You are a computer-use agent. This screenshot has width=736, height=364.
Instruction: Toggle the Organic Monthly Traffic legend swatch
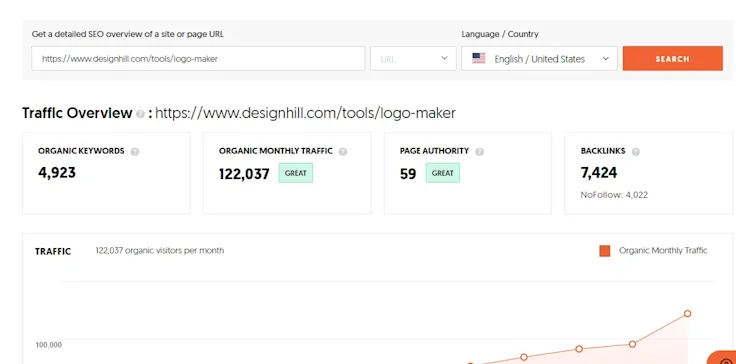point(605,251)
